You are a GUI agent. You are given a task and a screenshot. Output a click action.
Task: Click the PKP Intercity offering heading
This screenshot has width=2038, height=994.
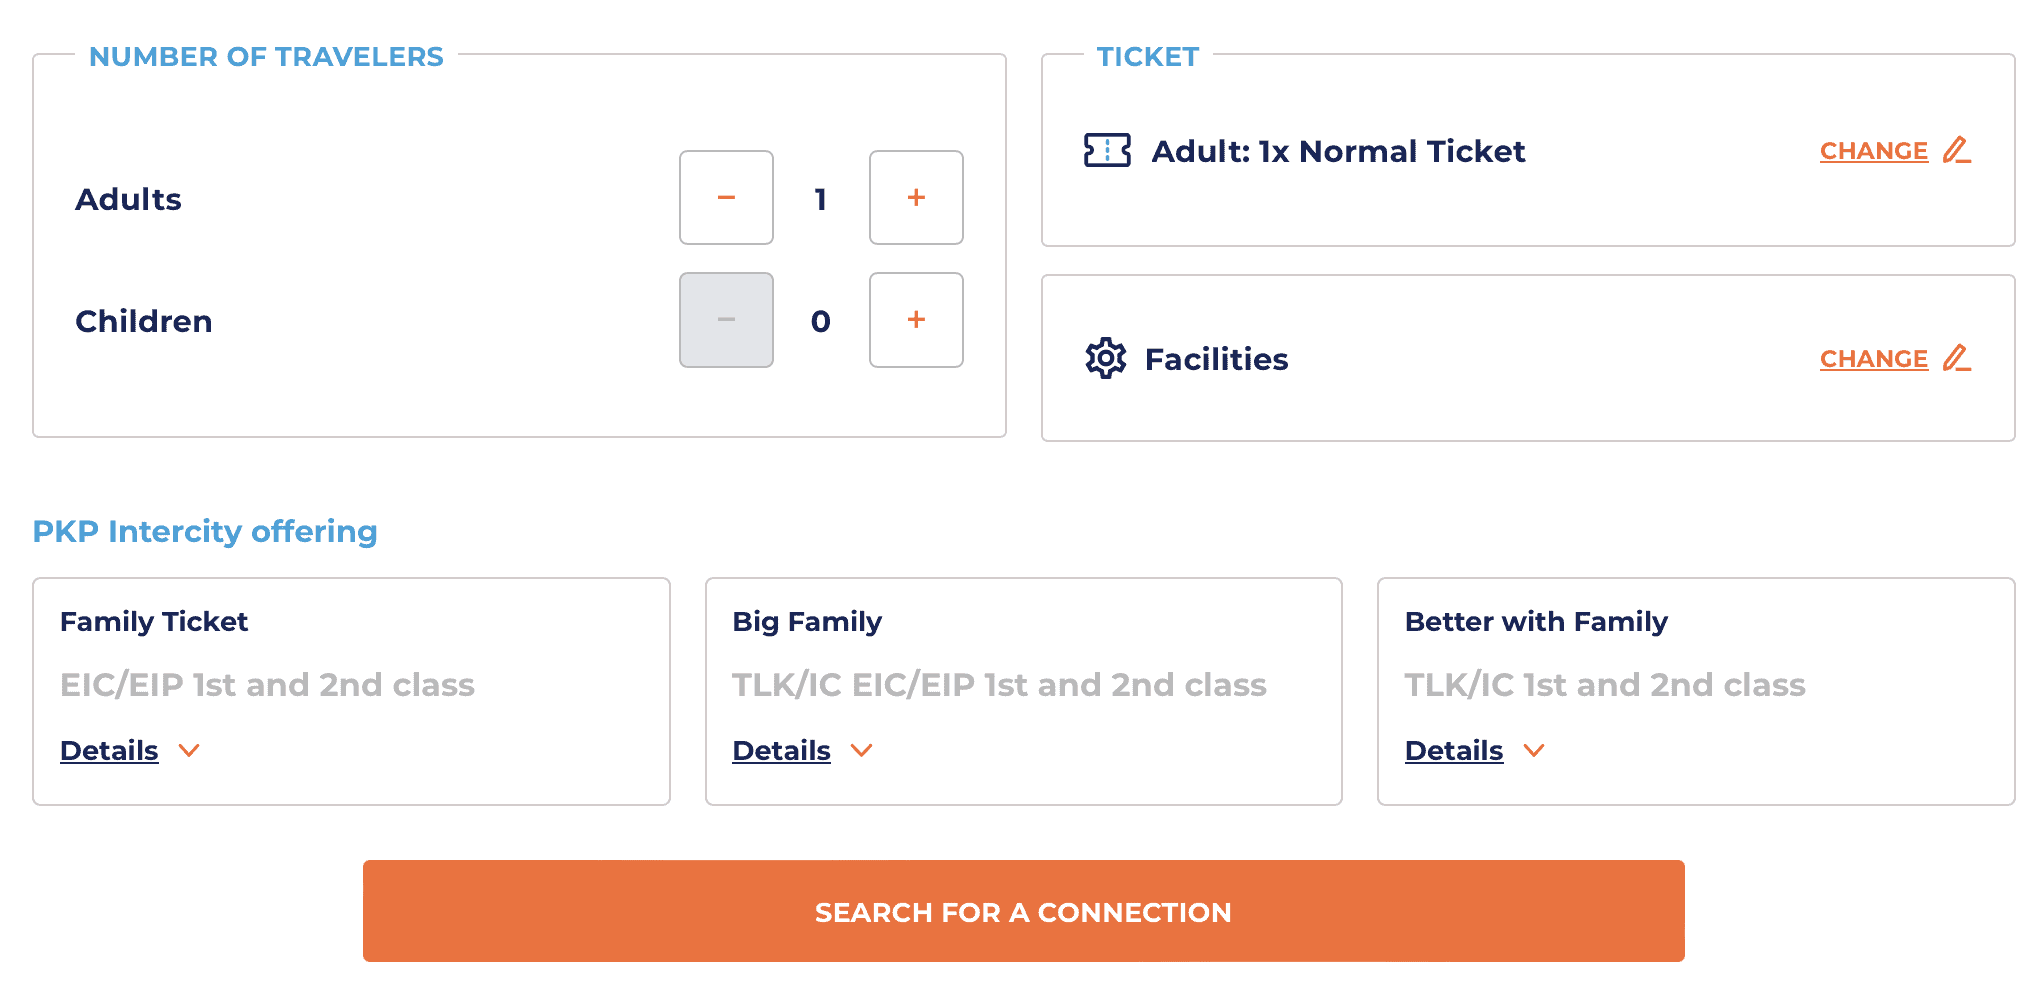coord(205,531)
